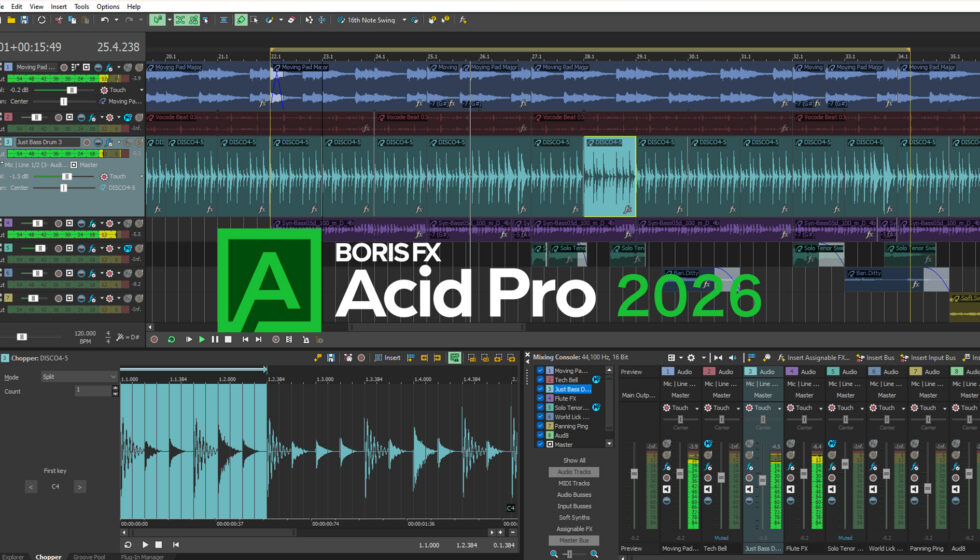Go to project start in the main transport
The width and height of the screenshot is (980, 560).
tap(245, 339)
